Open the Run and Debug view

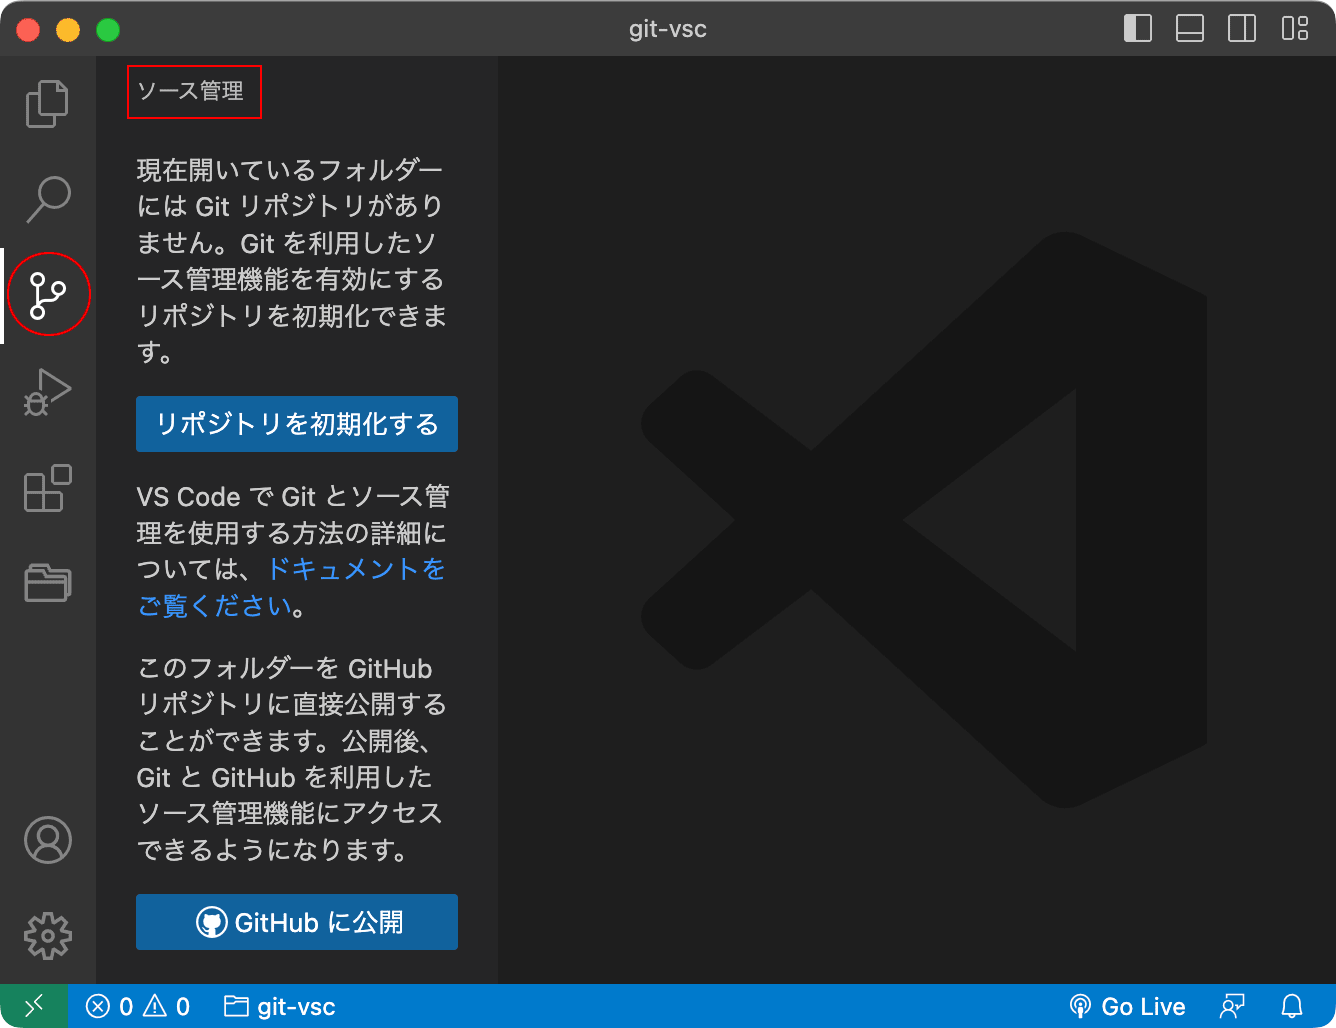47,392
